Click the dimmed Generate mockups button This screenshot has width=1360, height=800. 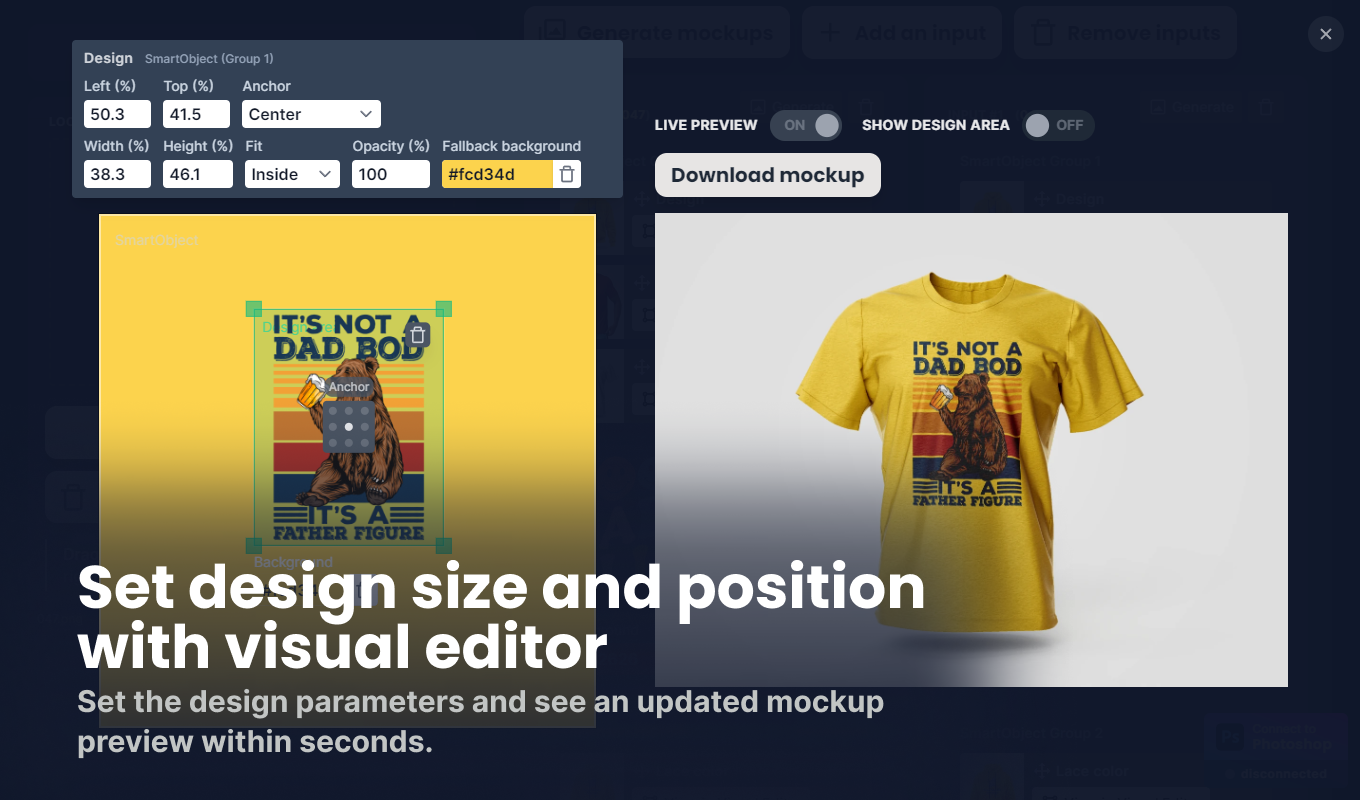click(657, 33)
